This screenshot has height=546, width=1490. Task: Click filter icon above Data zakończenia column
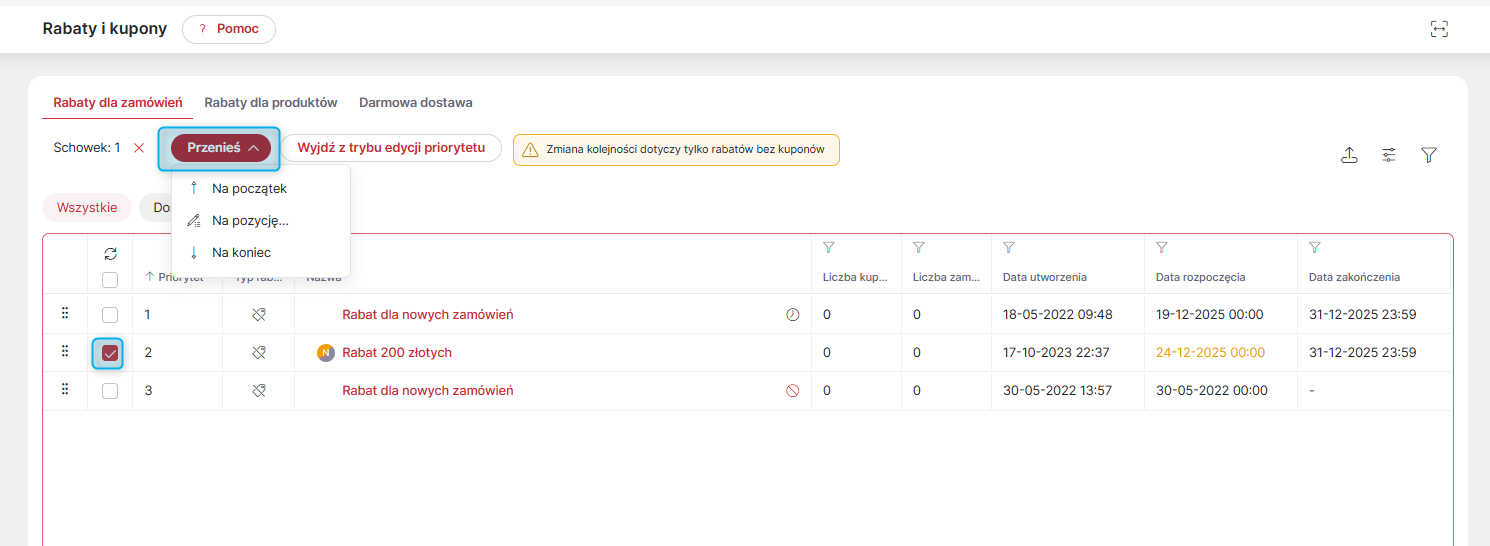pos(1315,247)
